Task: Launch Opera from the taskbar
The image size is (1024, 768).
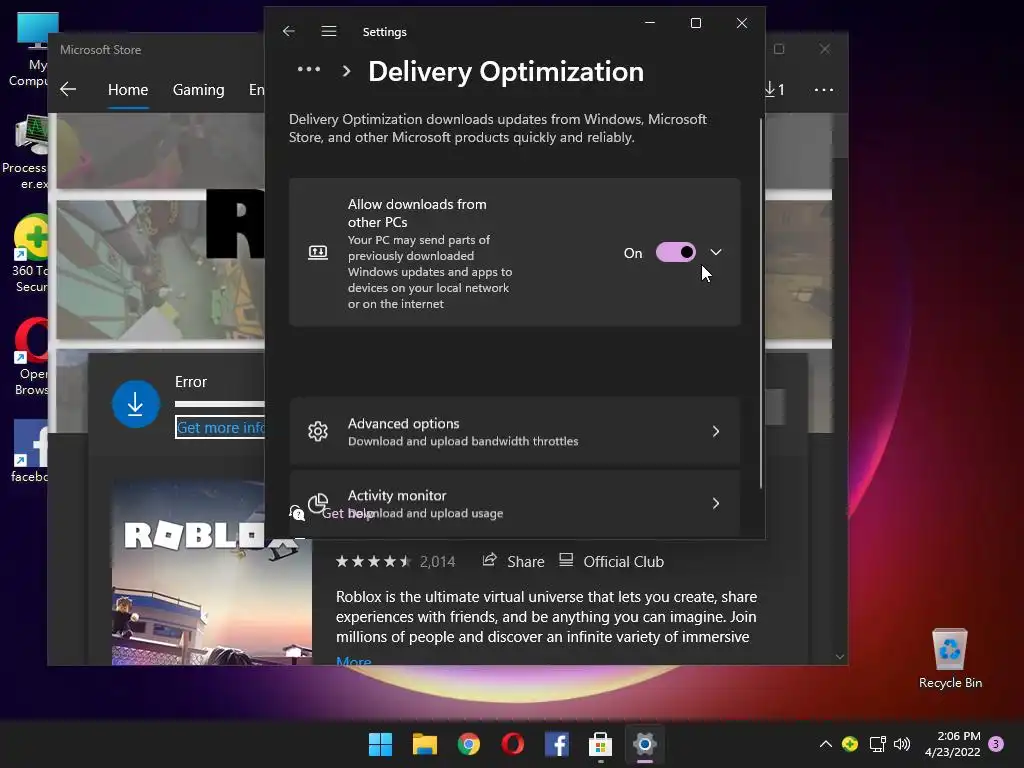Action: click(x=513, y=744)
